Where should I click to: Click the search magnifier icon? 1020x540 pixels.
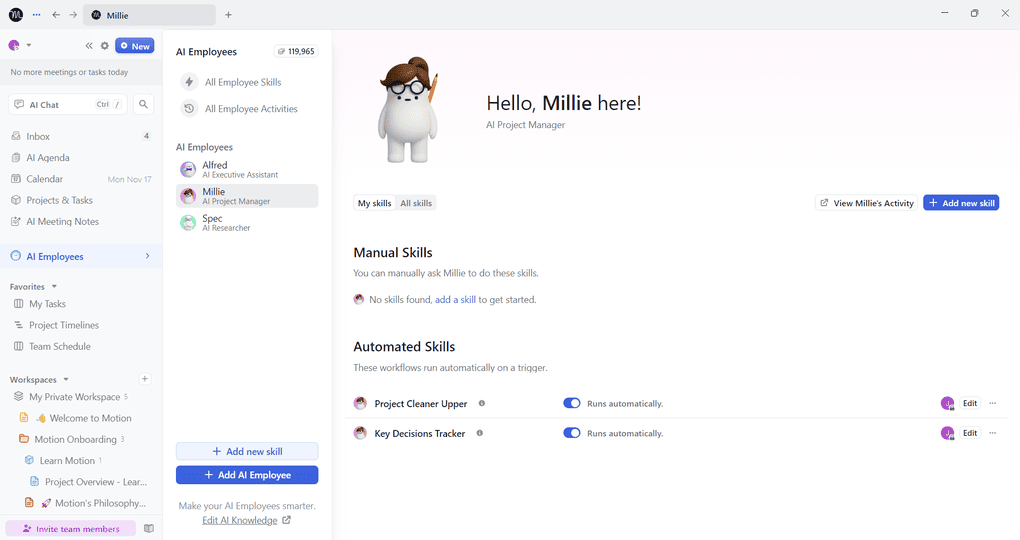click(x=144, y=104)
